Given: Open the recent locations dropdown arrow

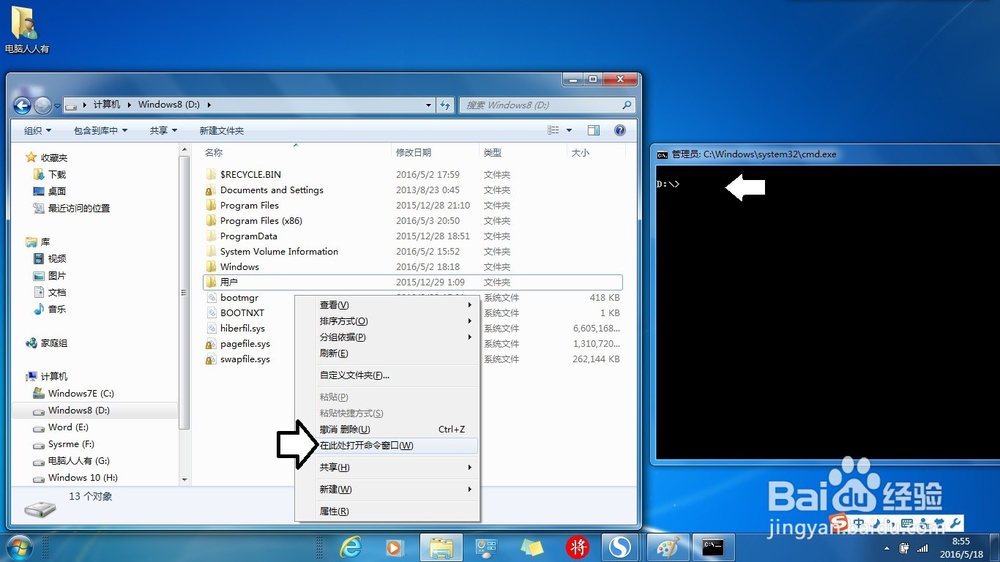Looking at the screenshot, I should (x=57, y=105).
